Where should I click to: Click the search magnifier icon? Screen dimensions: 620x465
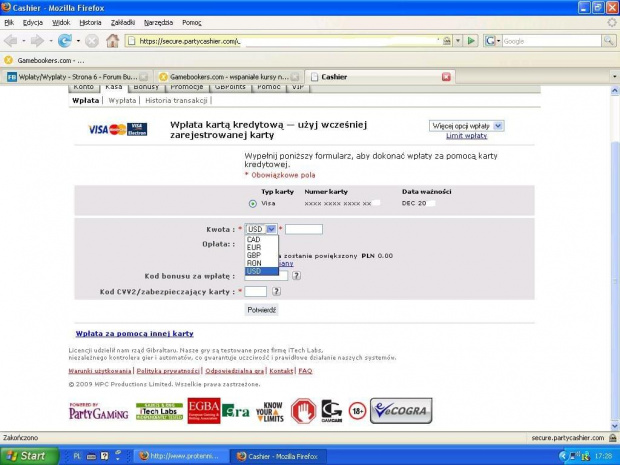[608, 41]
